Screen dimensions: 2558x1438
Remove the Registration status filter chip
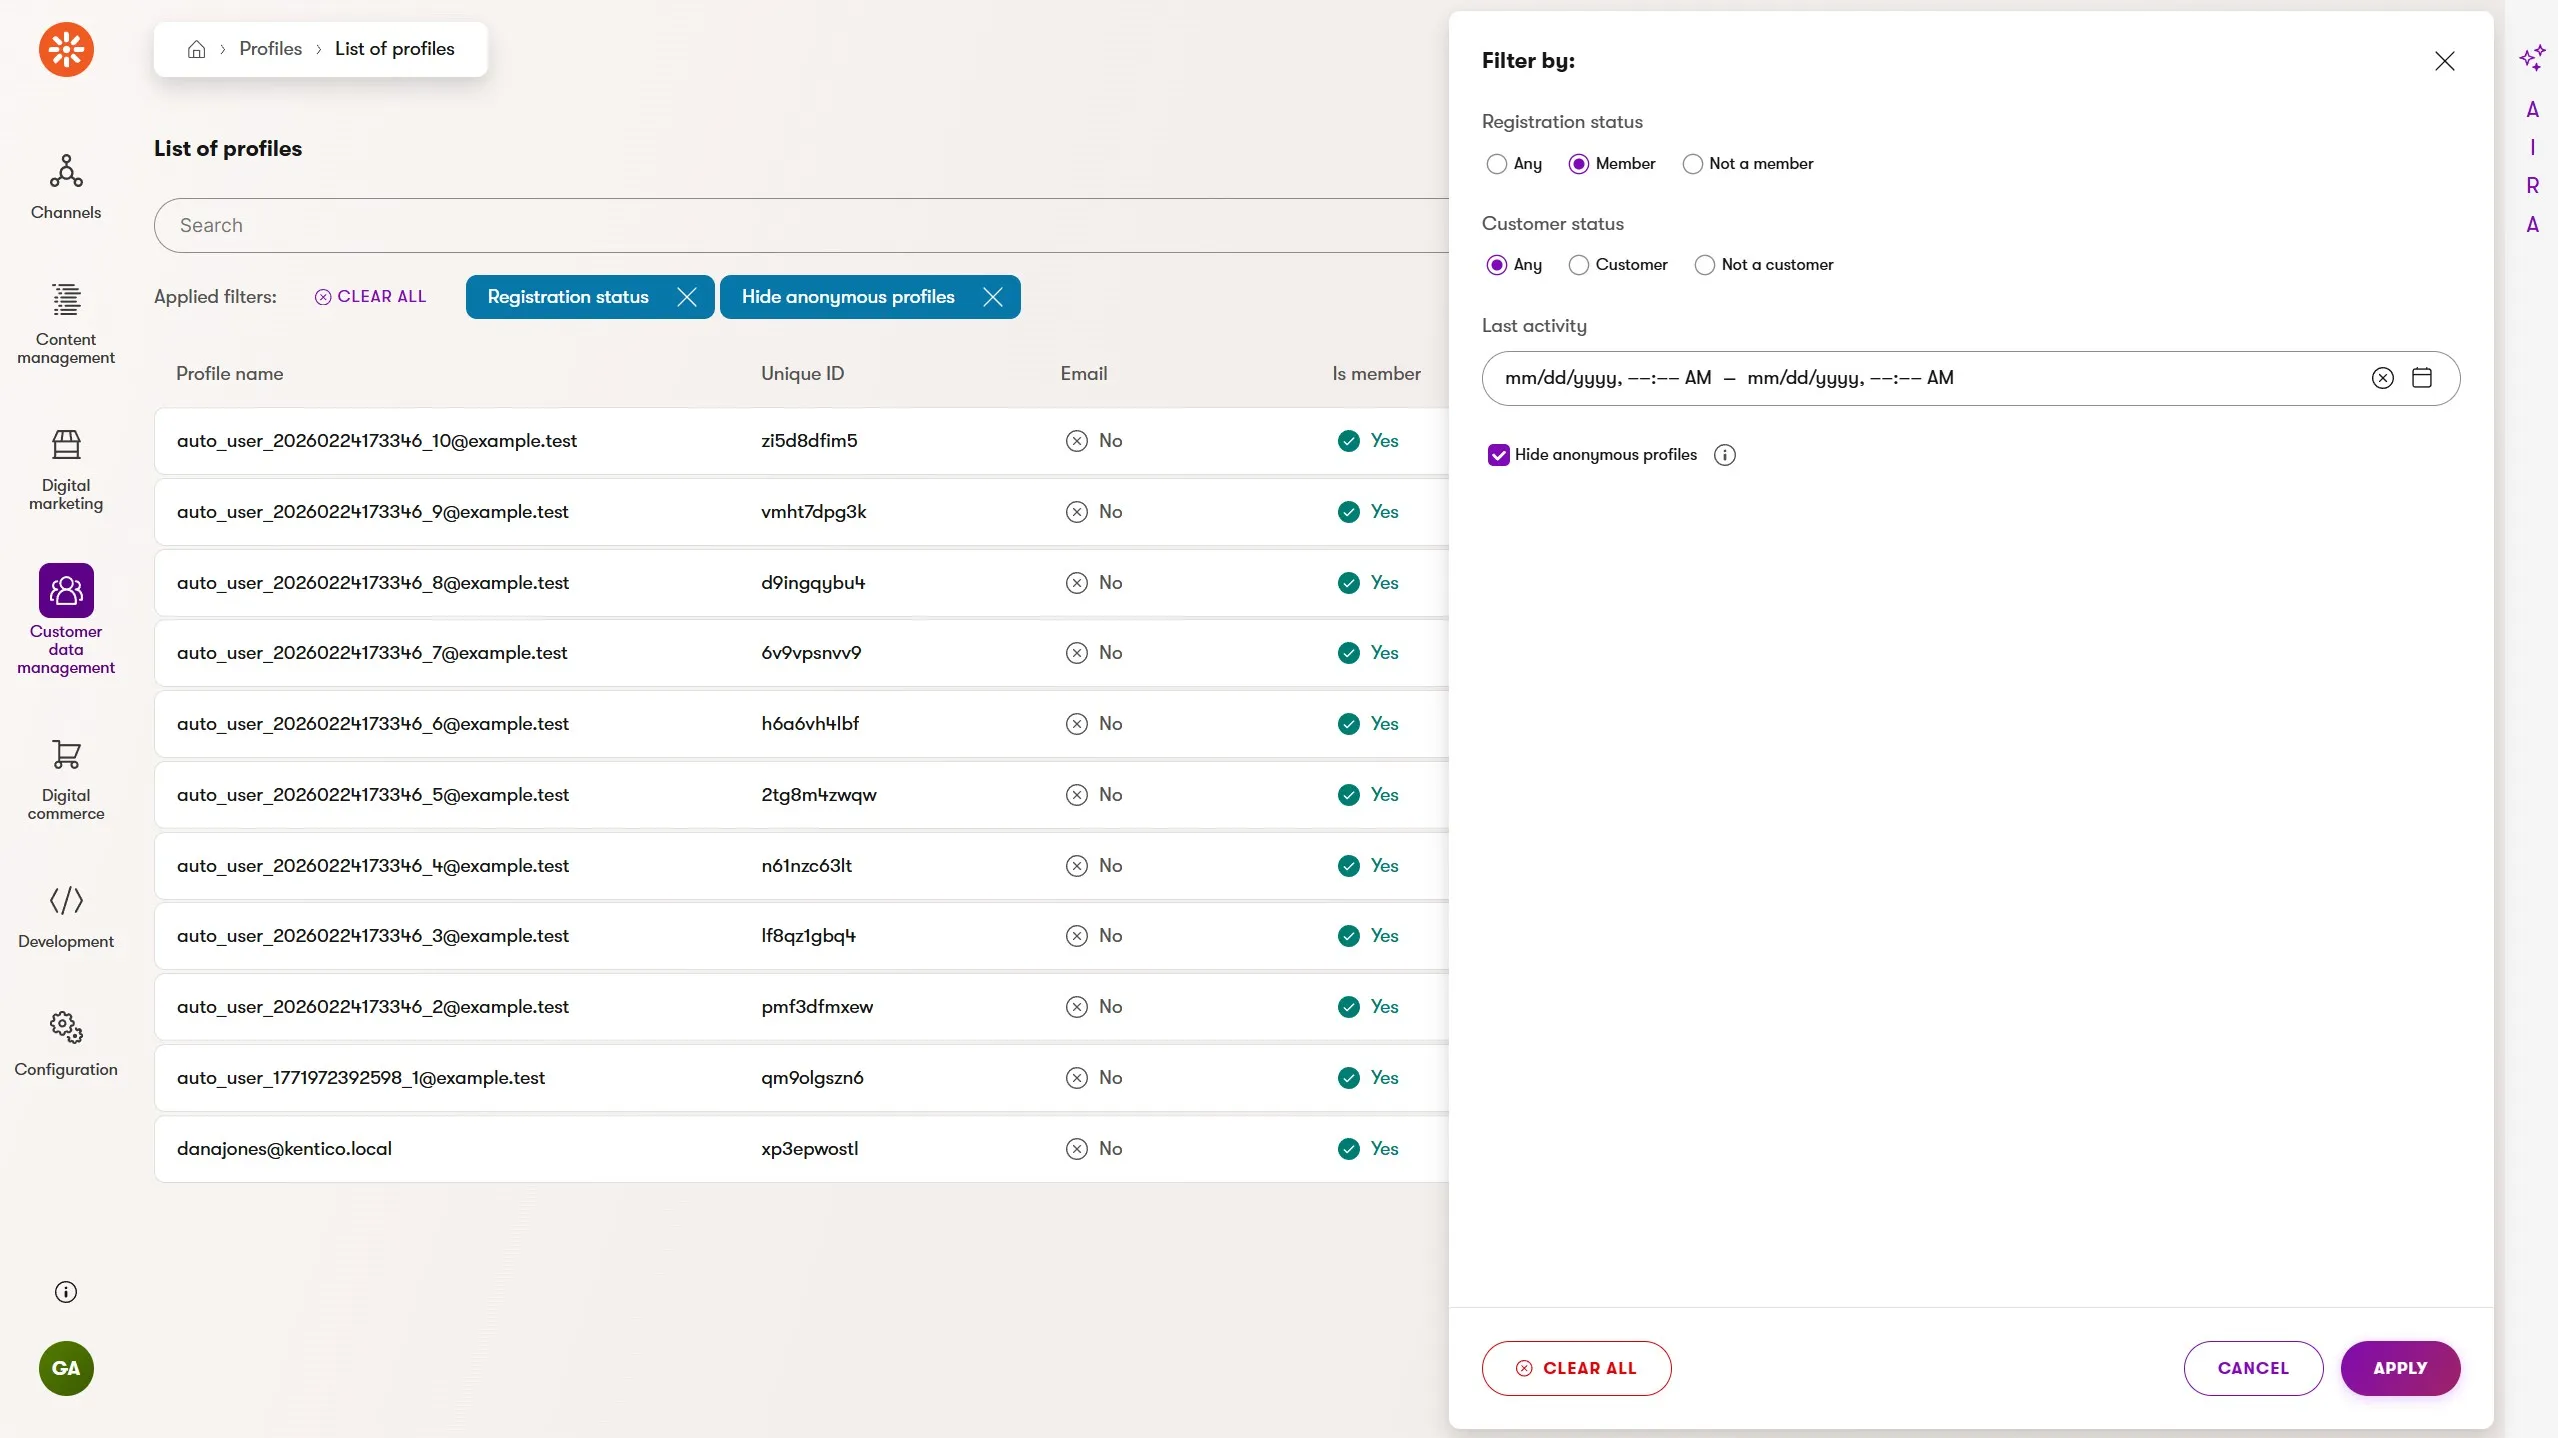(686, 297)
